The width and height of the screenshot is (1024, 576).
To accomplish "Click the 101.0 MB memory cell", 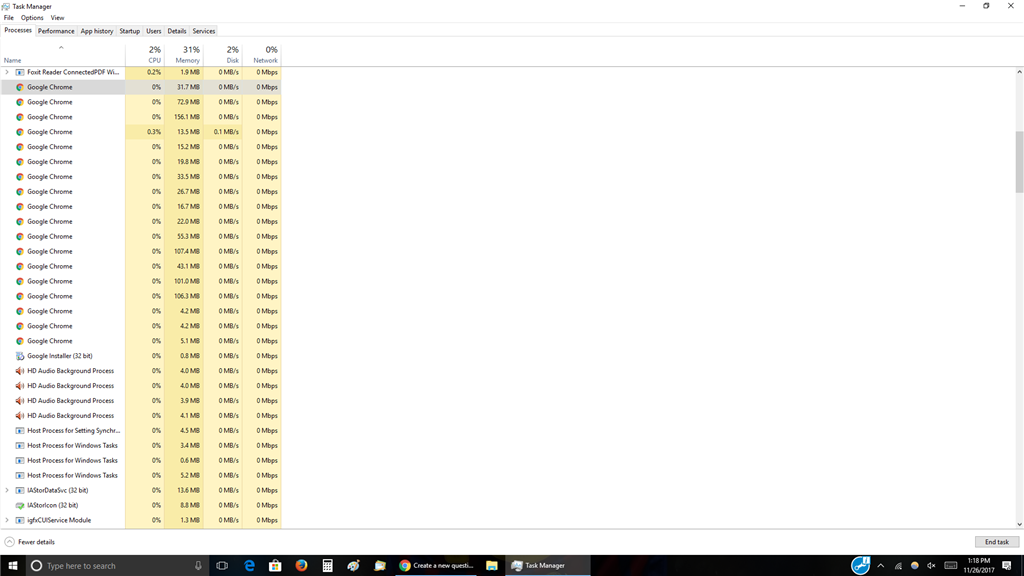I will (x=184, y=281).
